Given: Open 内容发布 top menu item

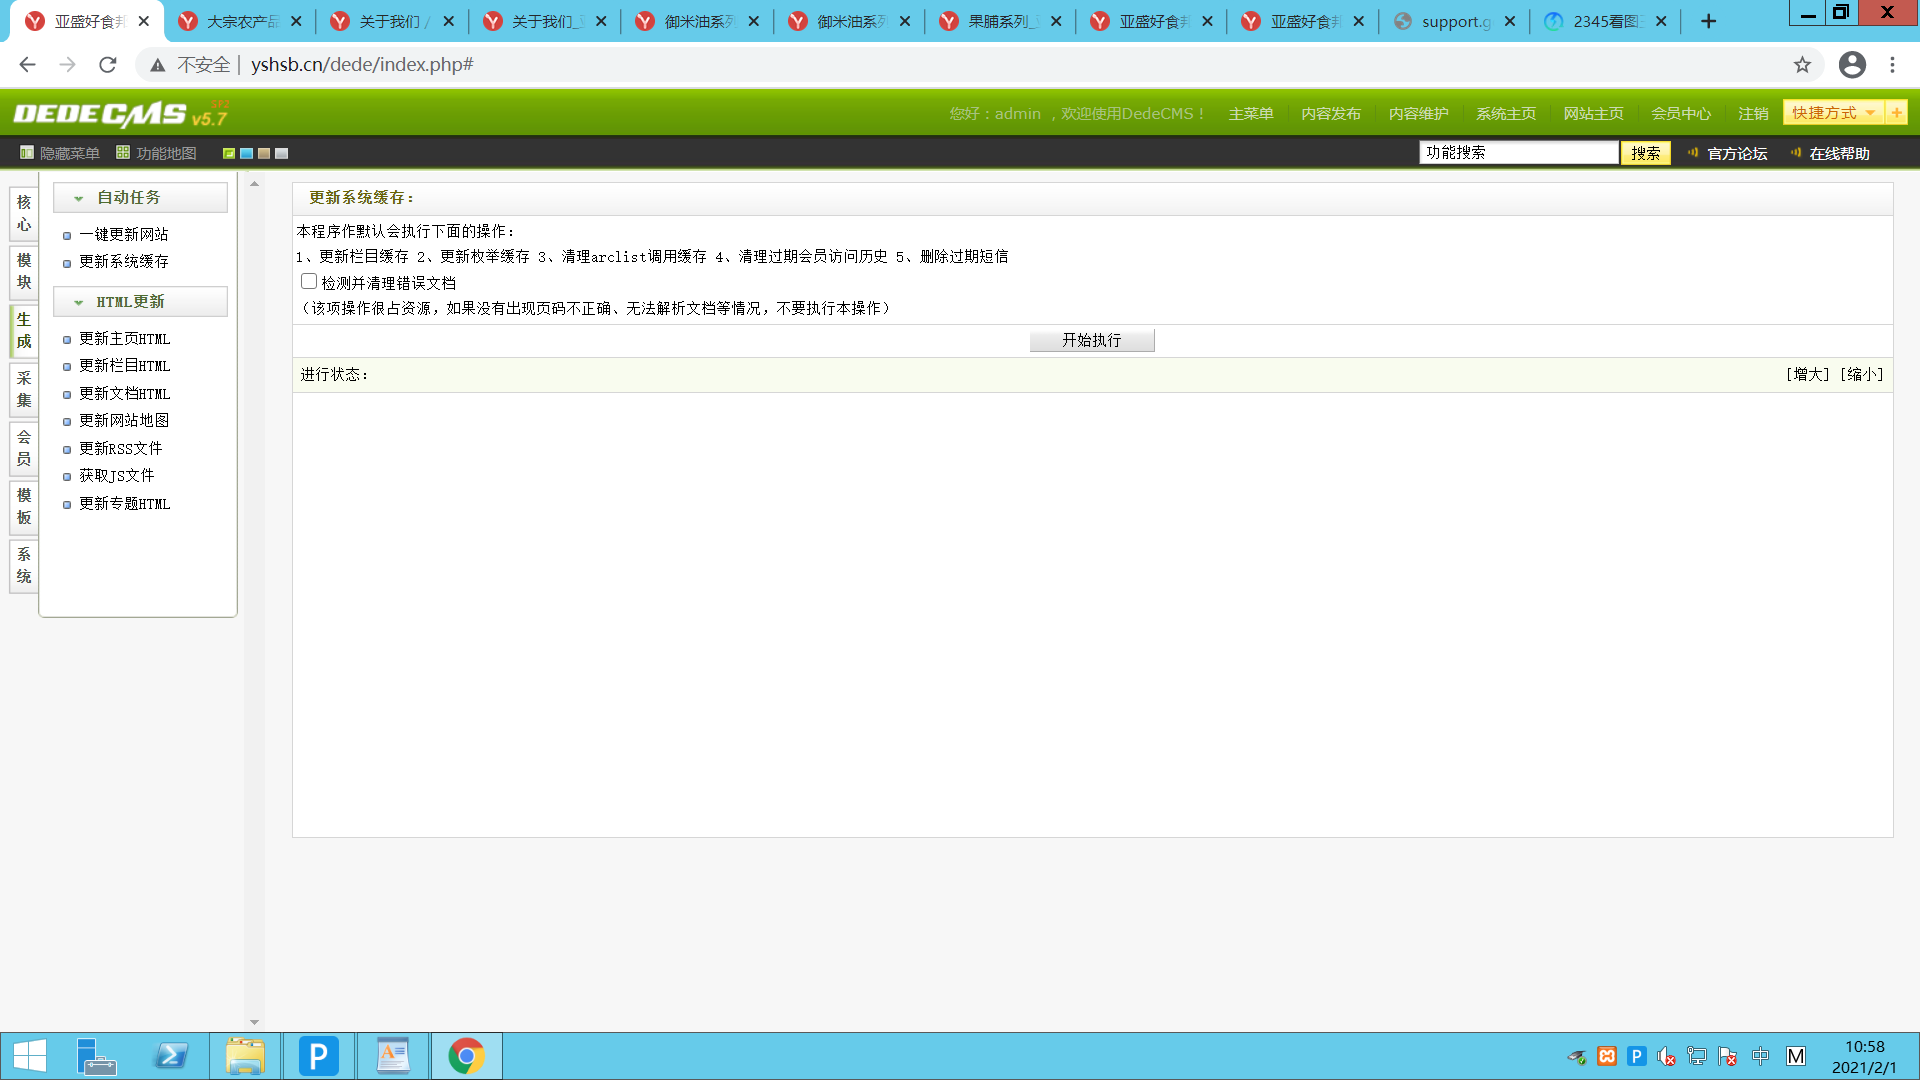Looking at the screenshot, I should click(x=1330, y=114).
